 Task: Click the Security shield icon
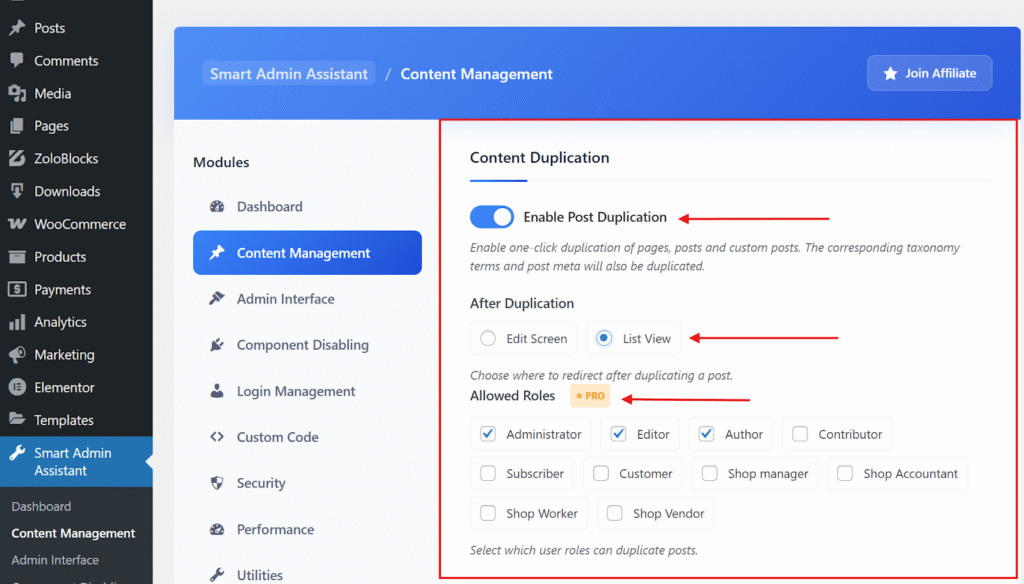(x=217, y=483)
